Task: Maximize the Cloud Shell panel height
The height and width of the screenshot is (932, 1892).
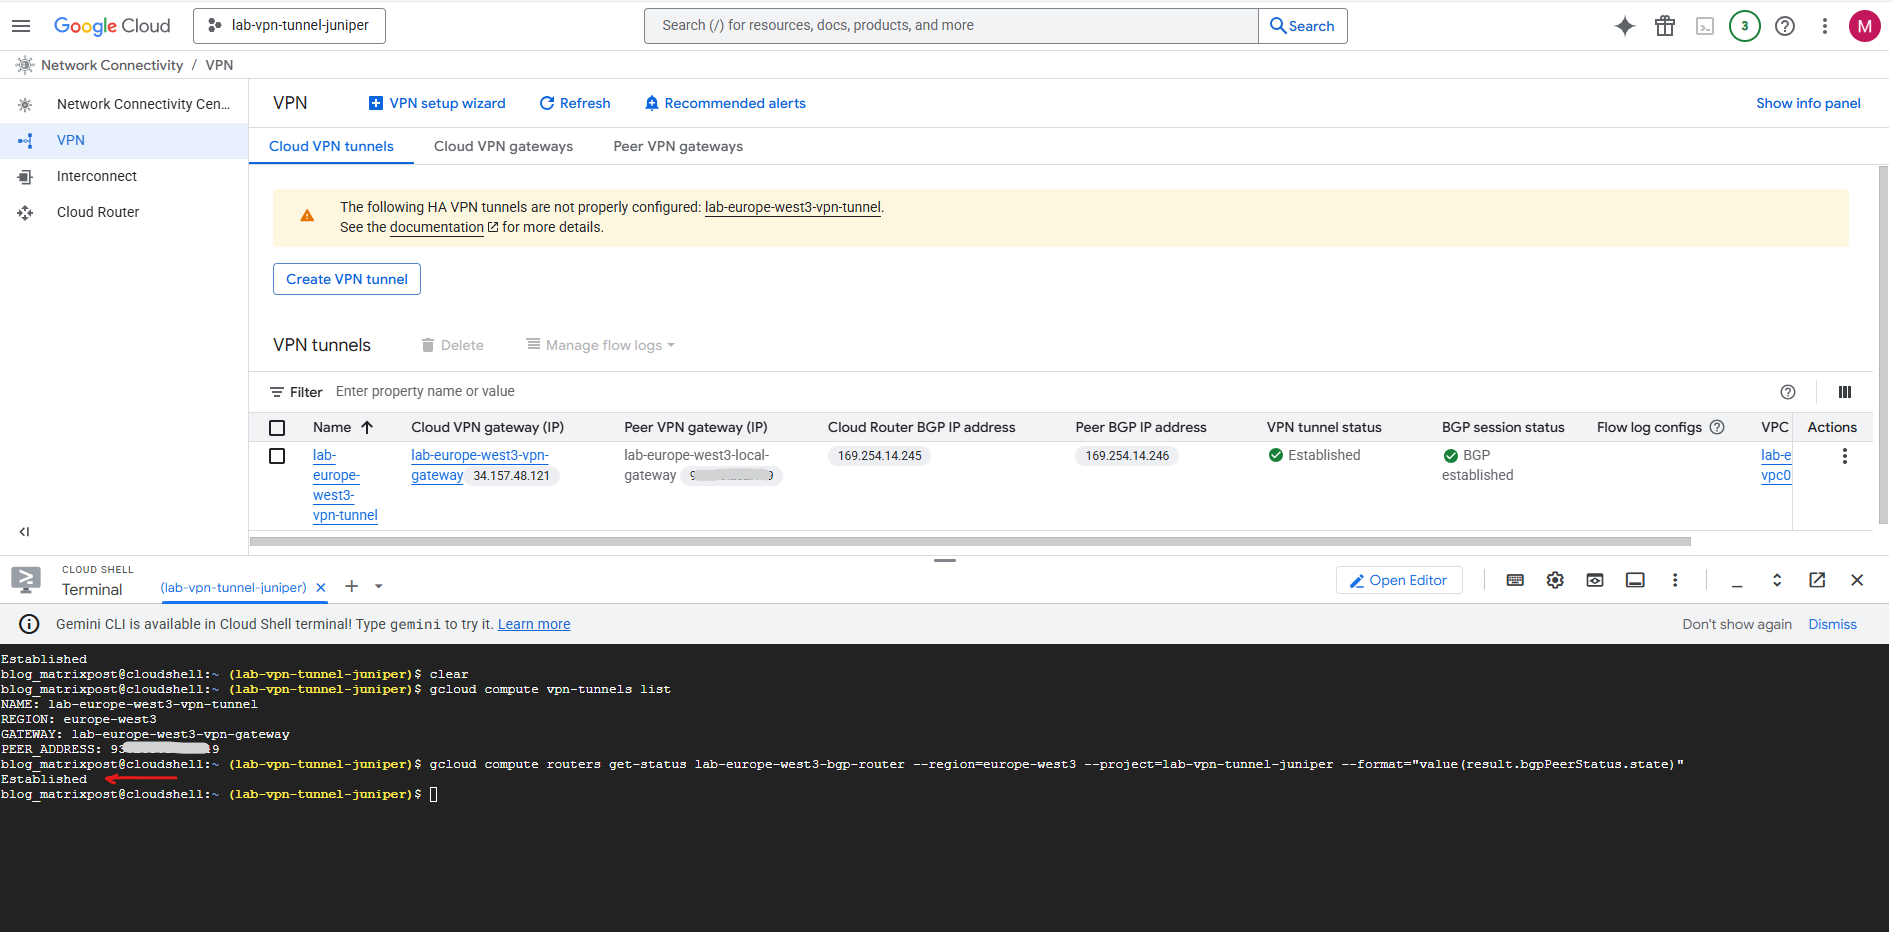Action: coord(1777,580)
